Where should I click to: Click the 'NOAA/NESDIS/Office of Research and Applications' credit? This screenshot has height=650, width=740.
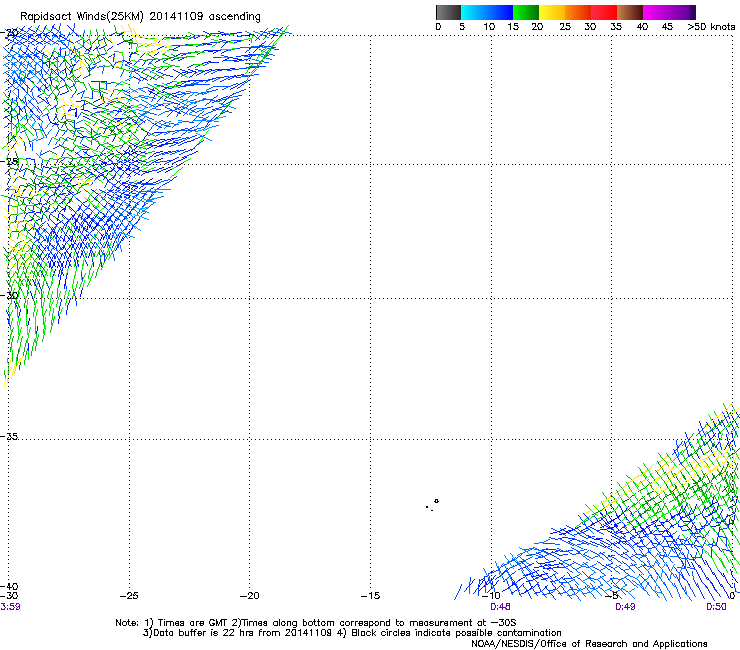point(589,644)
